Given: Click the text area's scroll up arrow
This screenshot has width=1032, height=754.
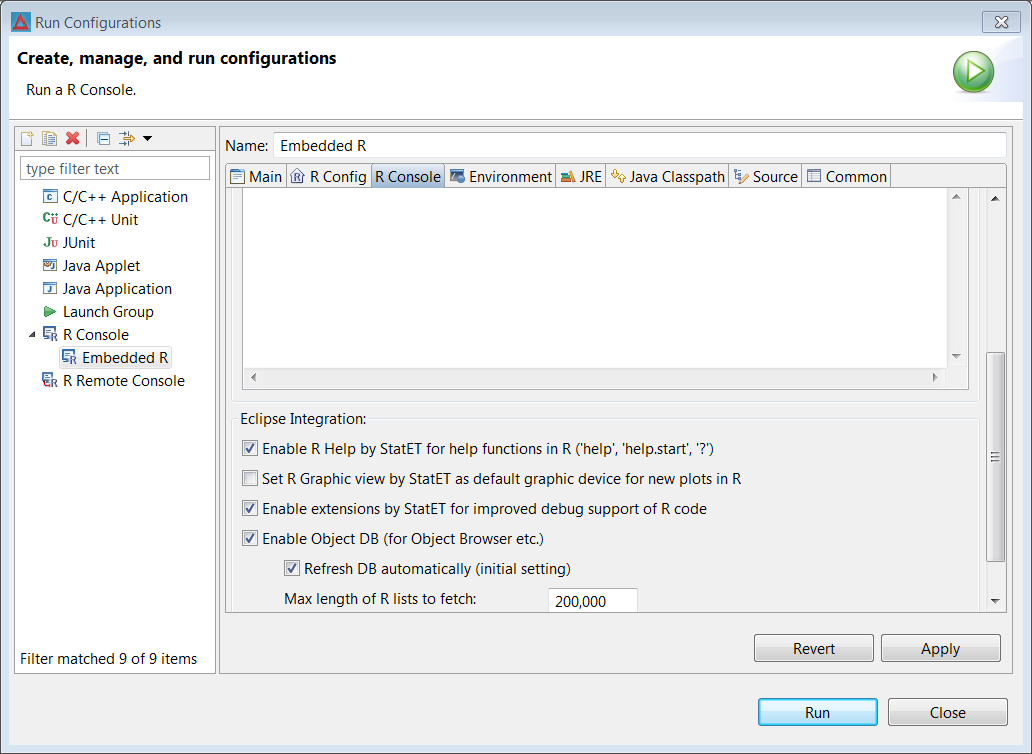Looking at the screenshot, I should tap(956, 197).
